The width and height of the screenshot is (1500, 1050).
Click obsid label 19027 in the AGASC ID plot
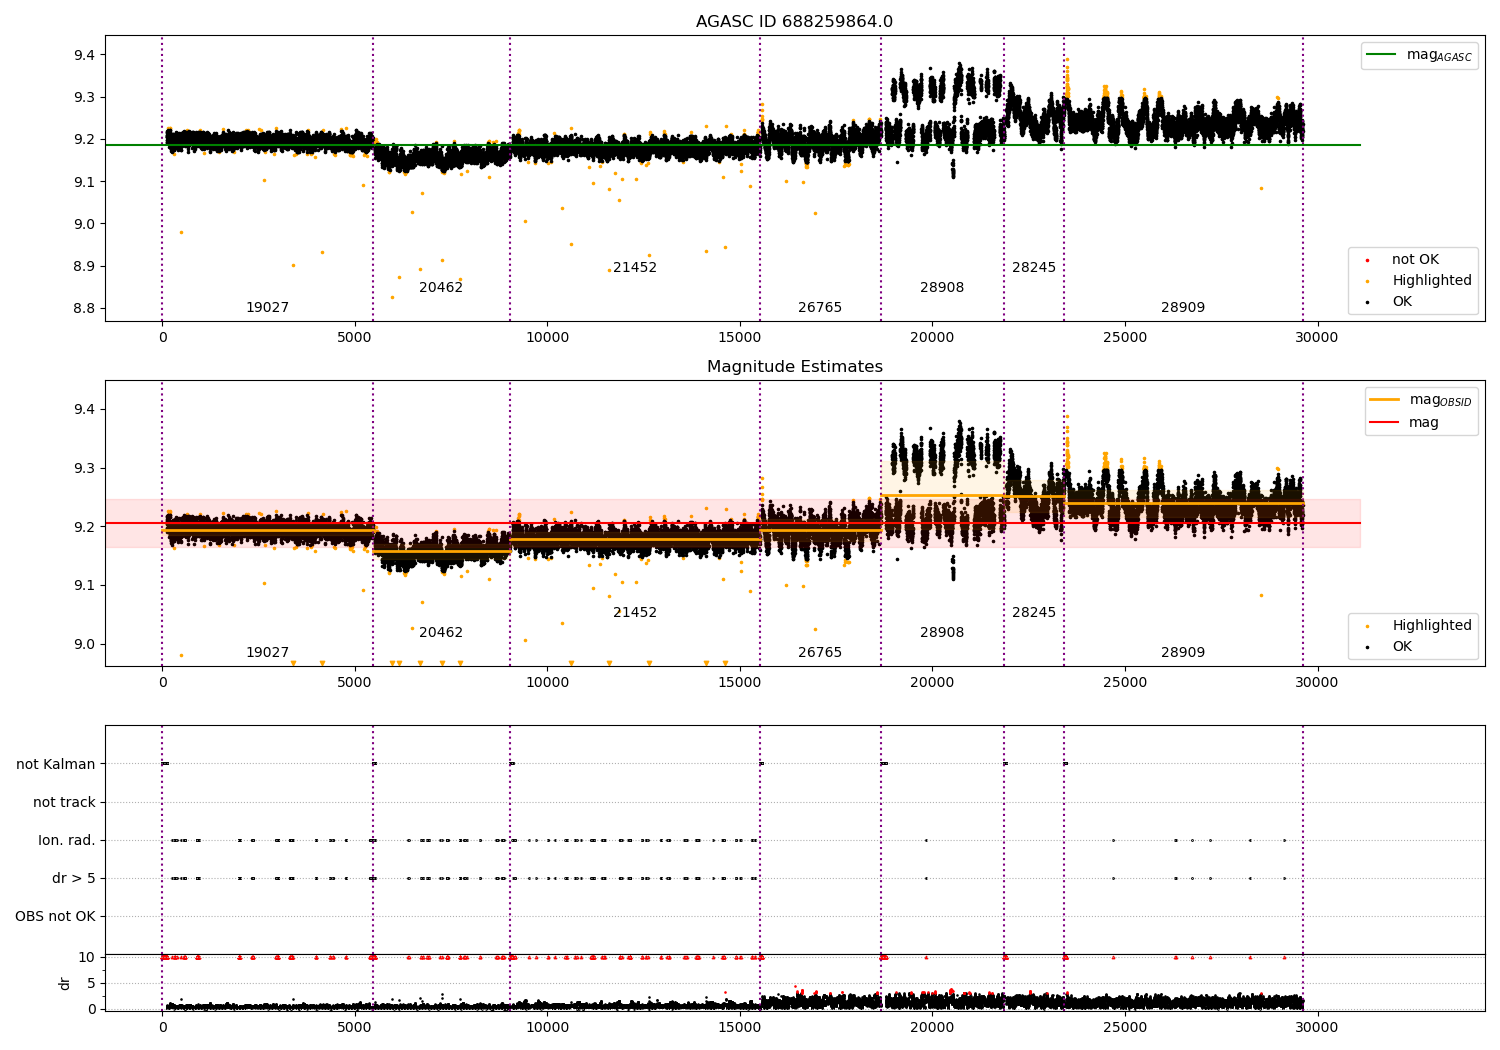coord(267,308)
